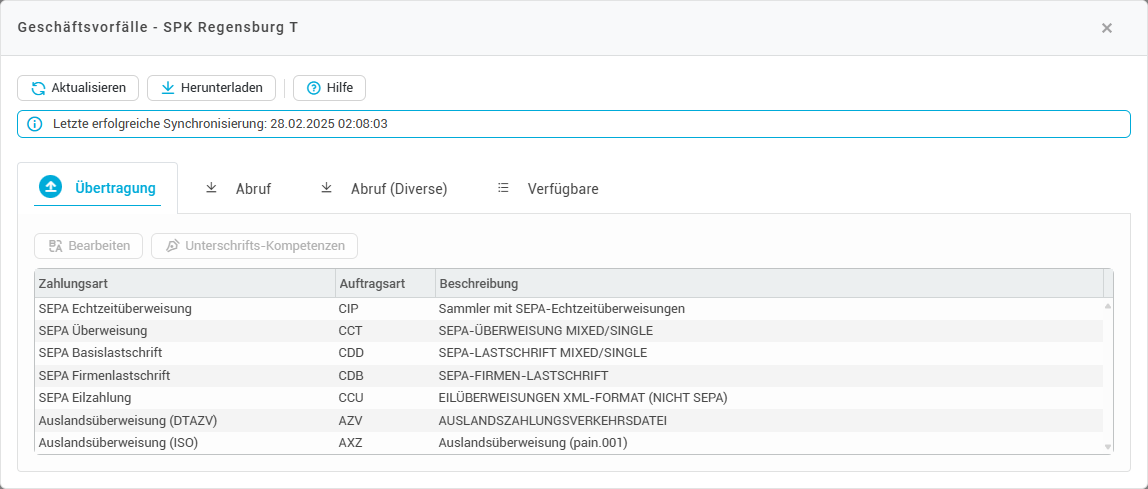Sort table by Zahlungsart column header
1148x489 pixels.
pos(185,284)
